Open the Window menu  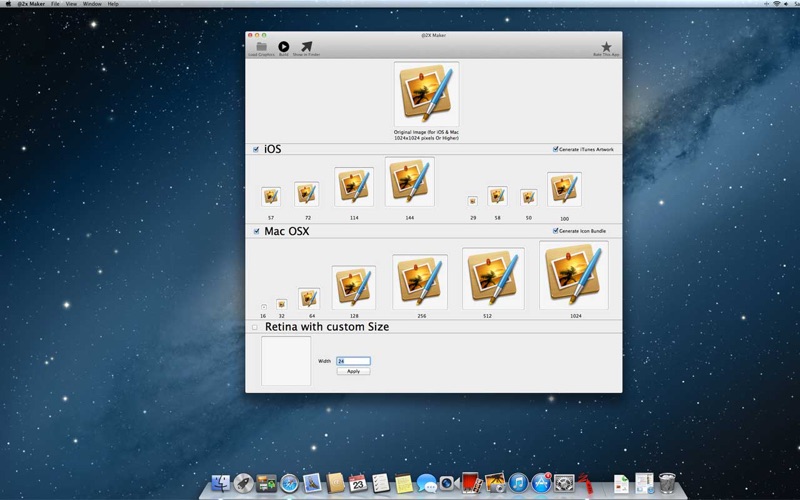pyautogui.click(x=92, y=4)
